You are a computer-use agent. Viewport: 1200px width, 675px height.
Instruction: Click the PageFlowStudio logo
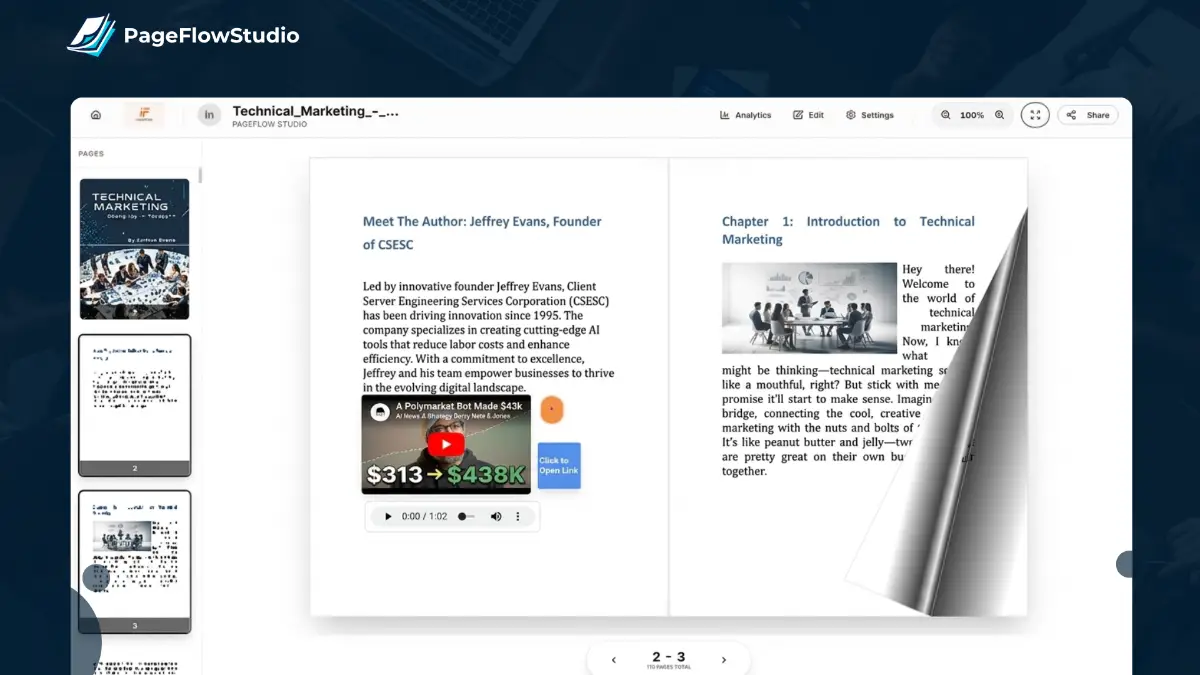tap(184, 35)
